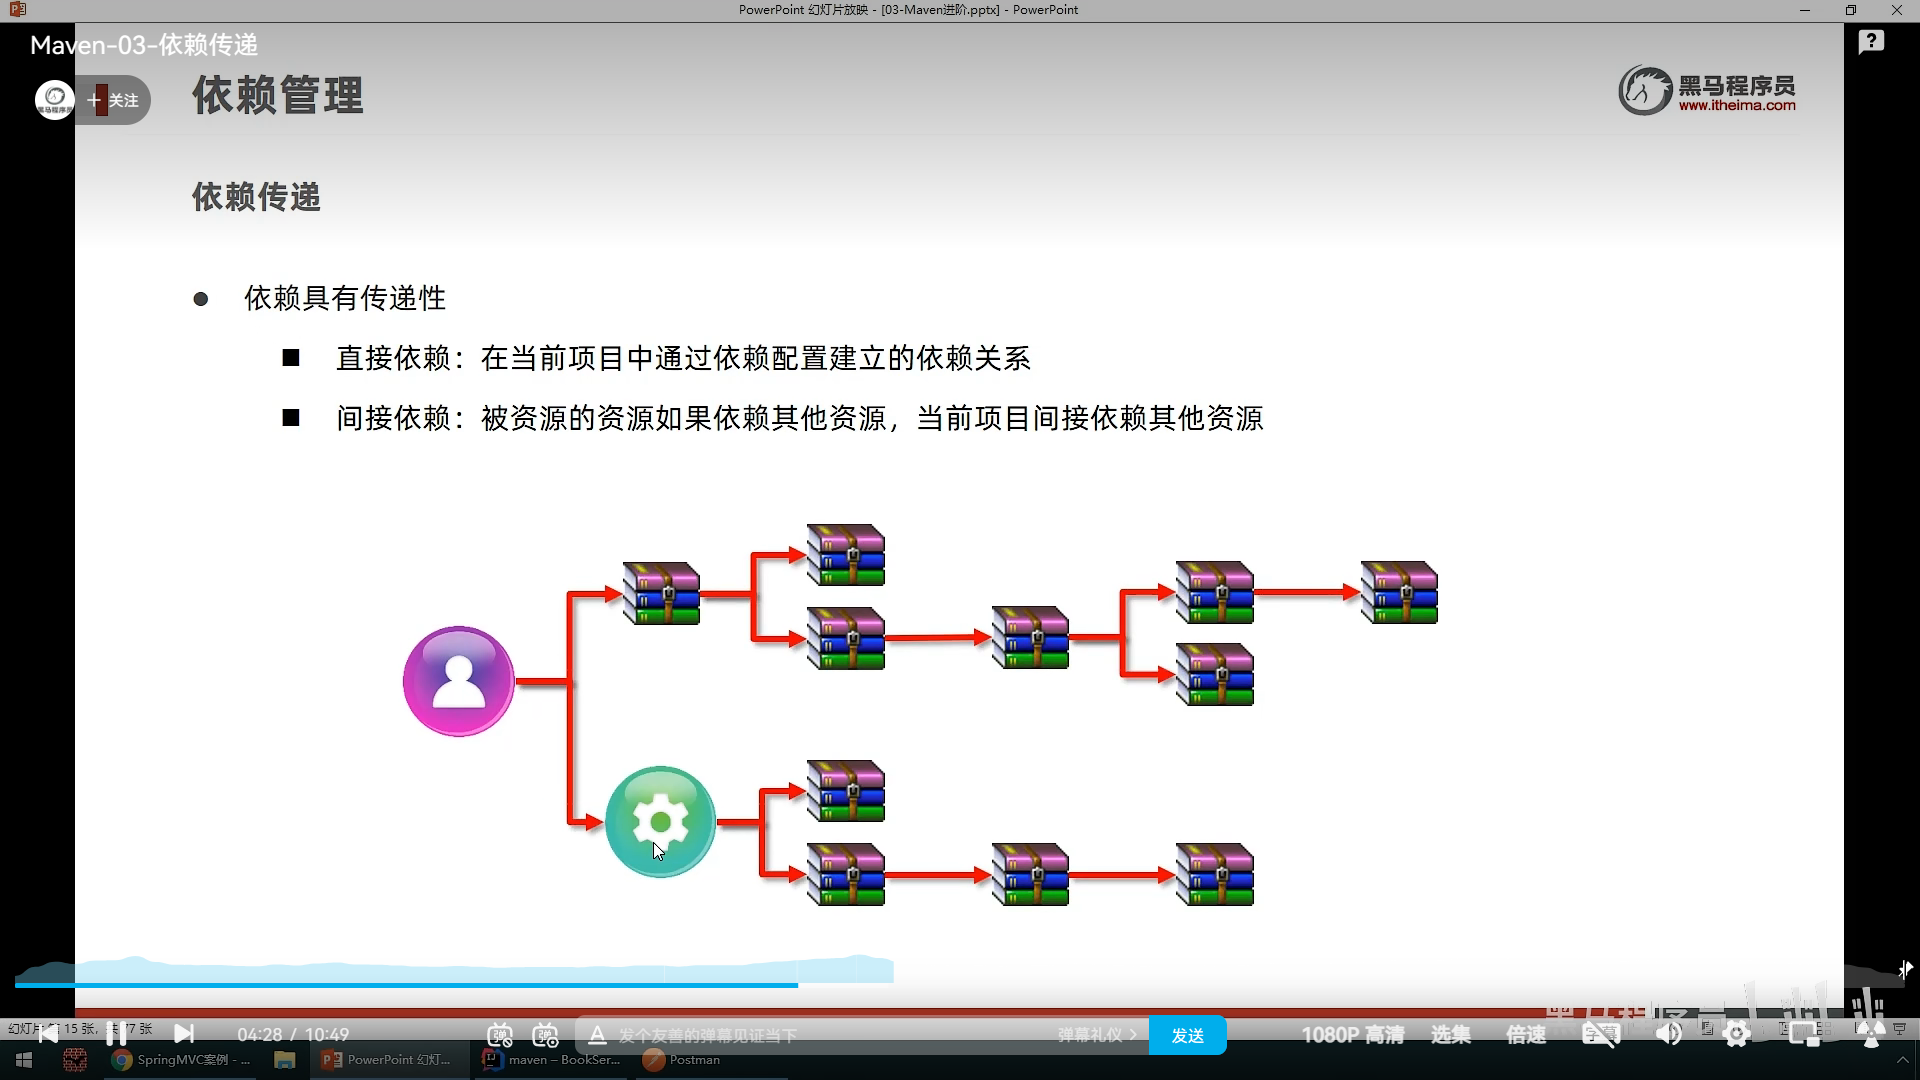The image size is (1920, 1080).
Task: Open 1080P 高清 quality selector
Action: 1352,1035
